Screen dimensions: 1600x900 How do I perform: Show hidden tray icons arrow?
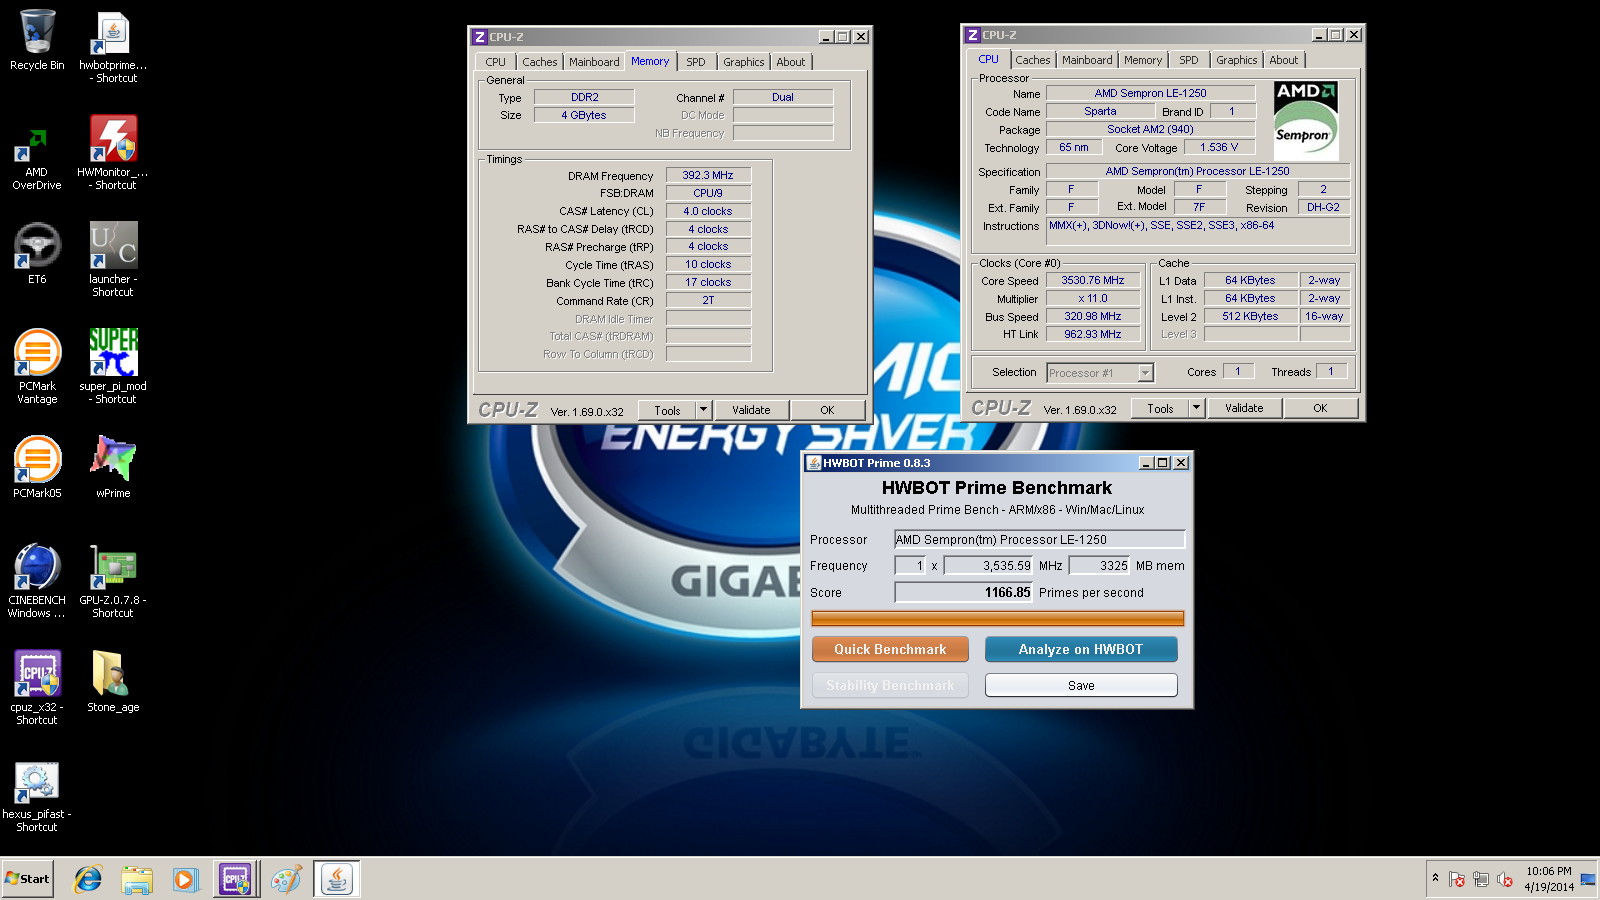coord(1435,878)
